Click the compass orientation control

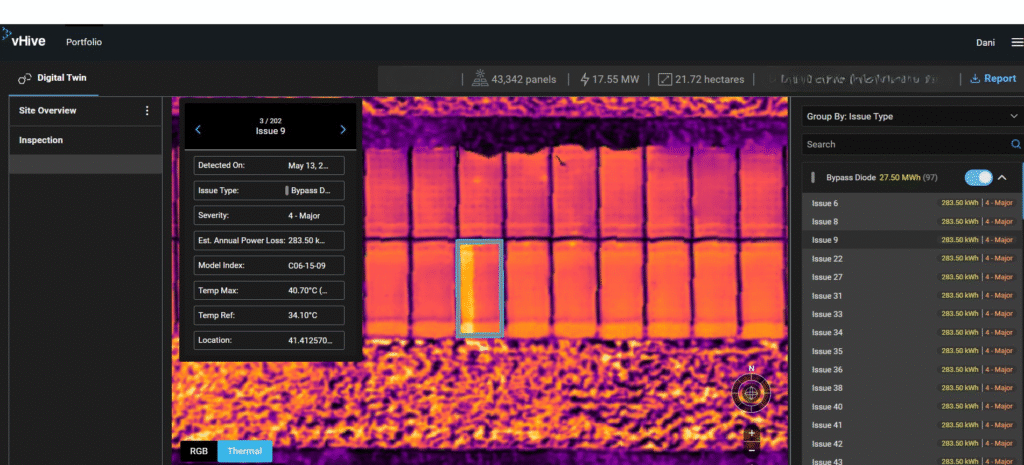tap(751, 393)
